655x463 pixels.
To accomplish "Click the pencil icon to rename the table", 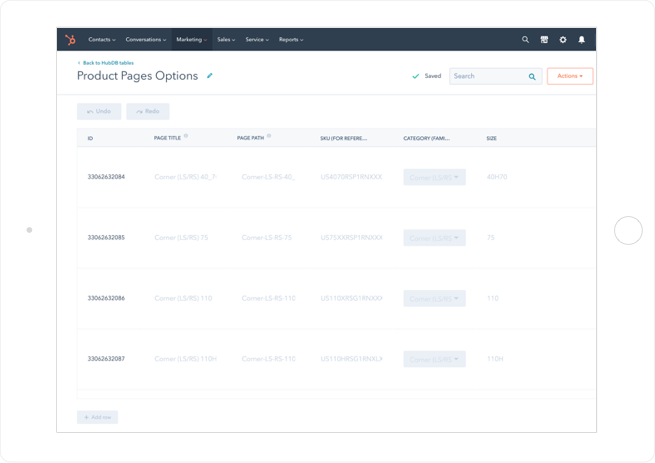I will click(x=210, y=76).
